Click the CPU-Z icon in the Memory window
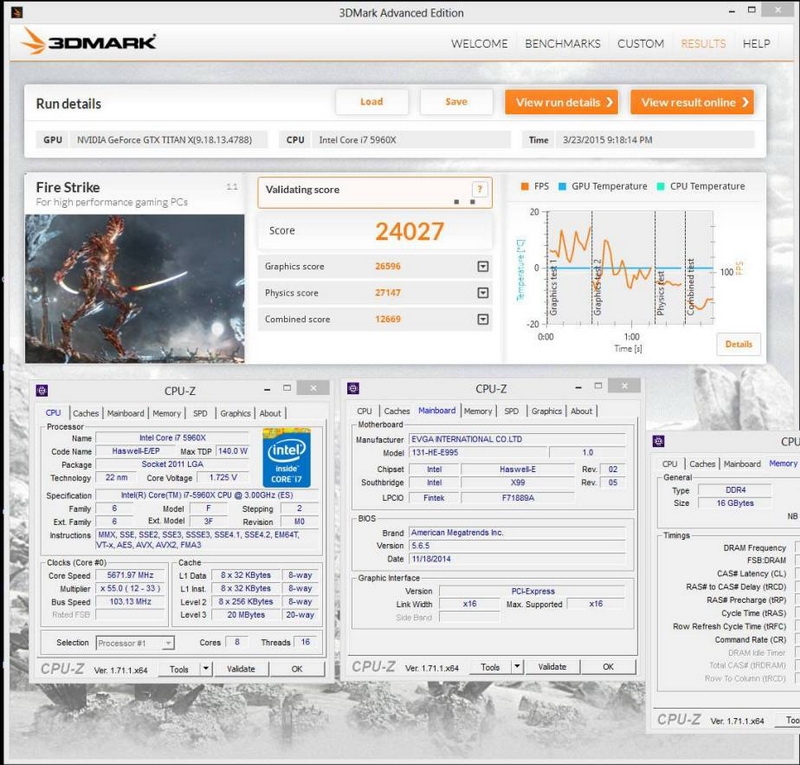The height and width of the screenshot is (765, 800). coord(659,441)
